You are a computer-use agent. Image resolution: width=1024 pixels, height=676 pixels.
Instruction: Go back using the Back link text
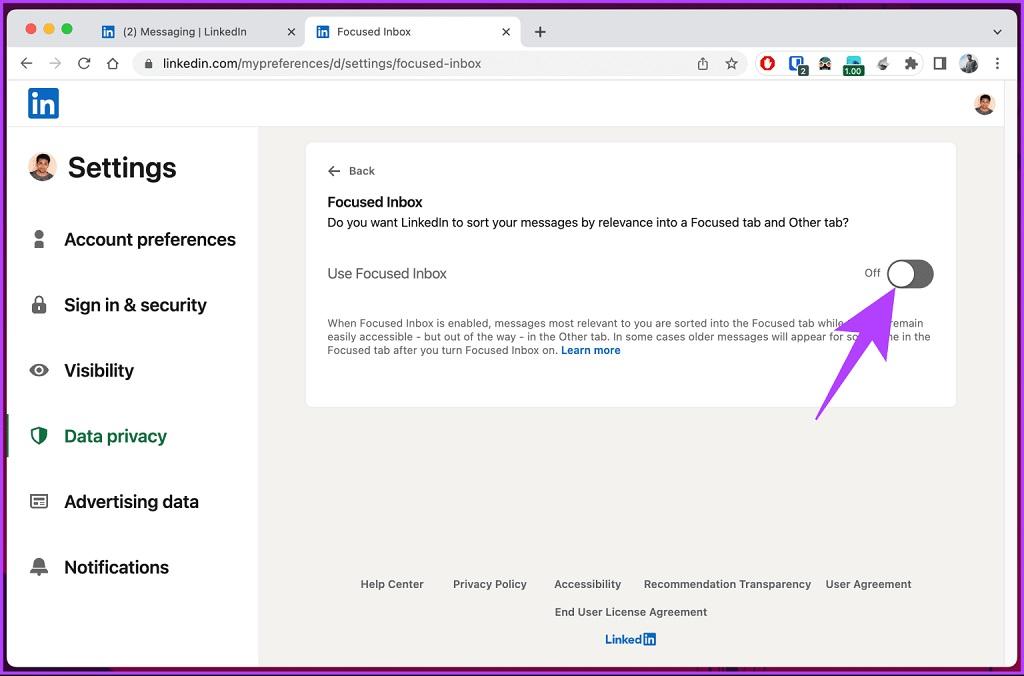[x=362, y=171]
